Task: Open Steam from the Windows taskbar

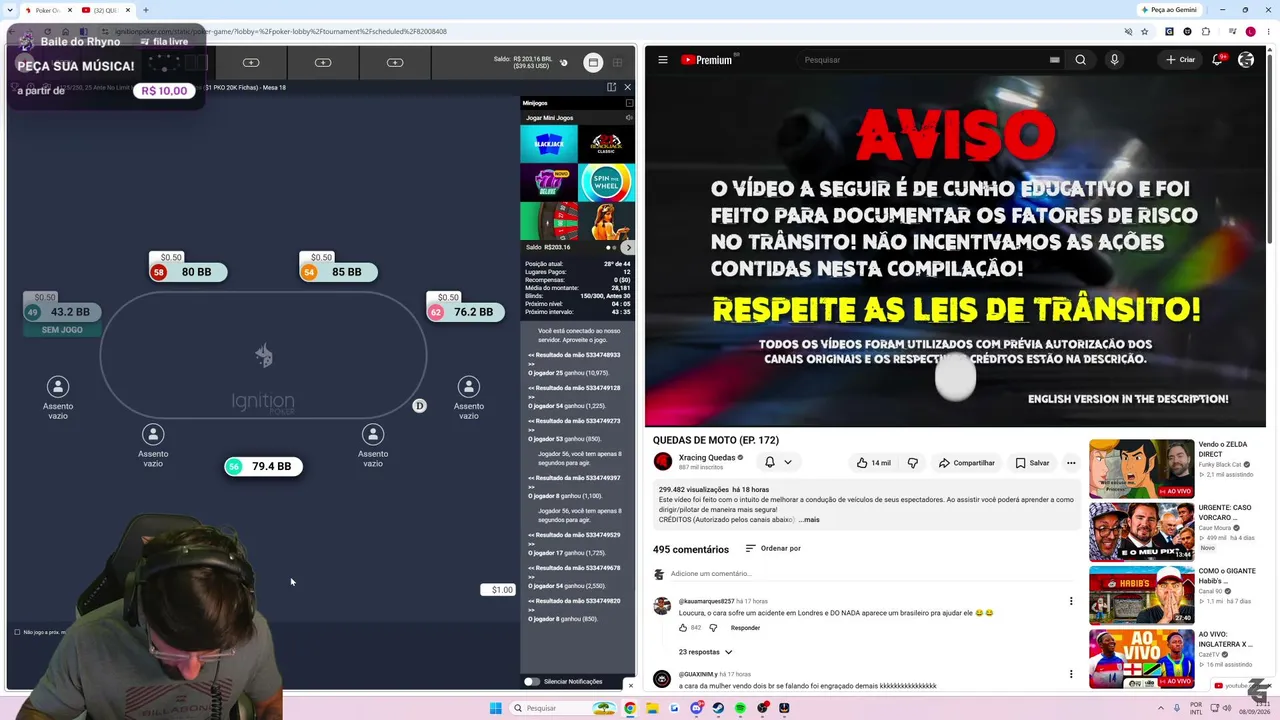Action: pyautogui.click(x=718, y=708)
